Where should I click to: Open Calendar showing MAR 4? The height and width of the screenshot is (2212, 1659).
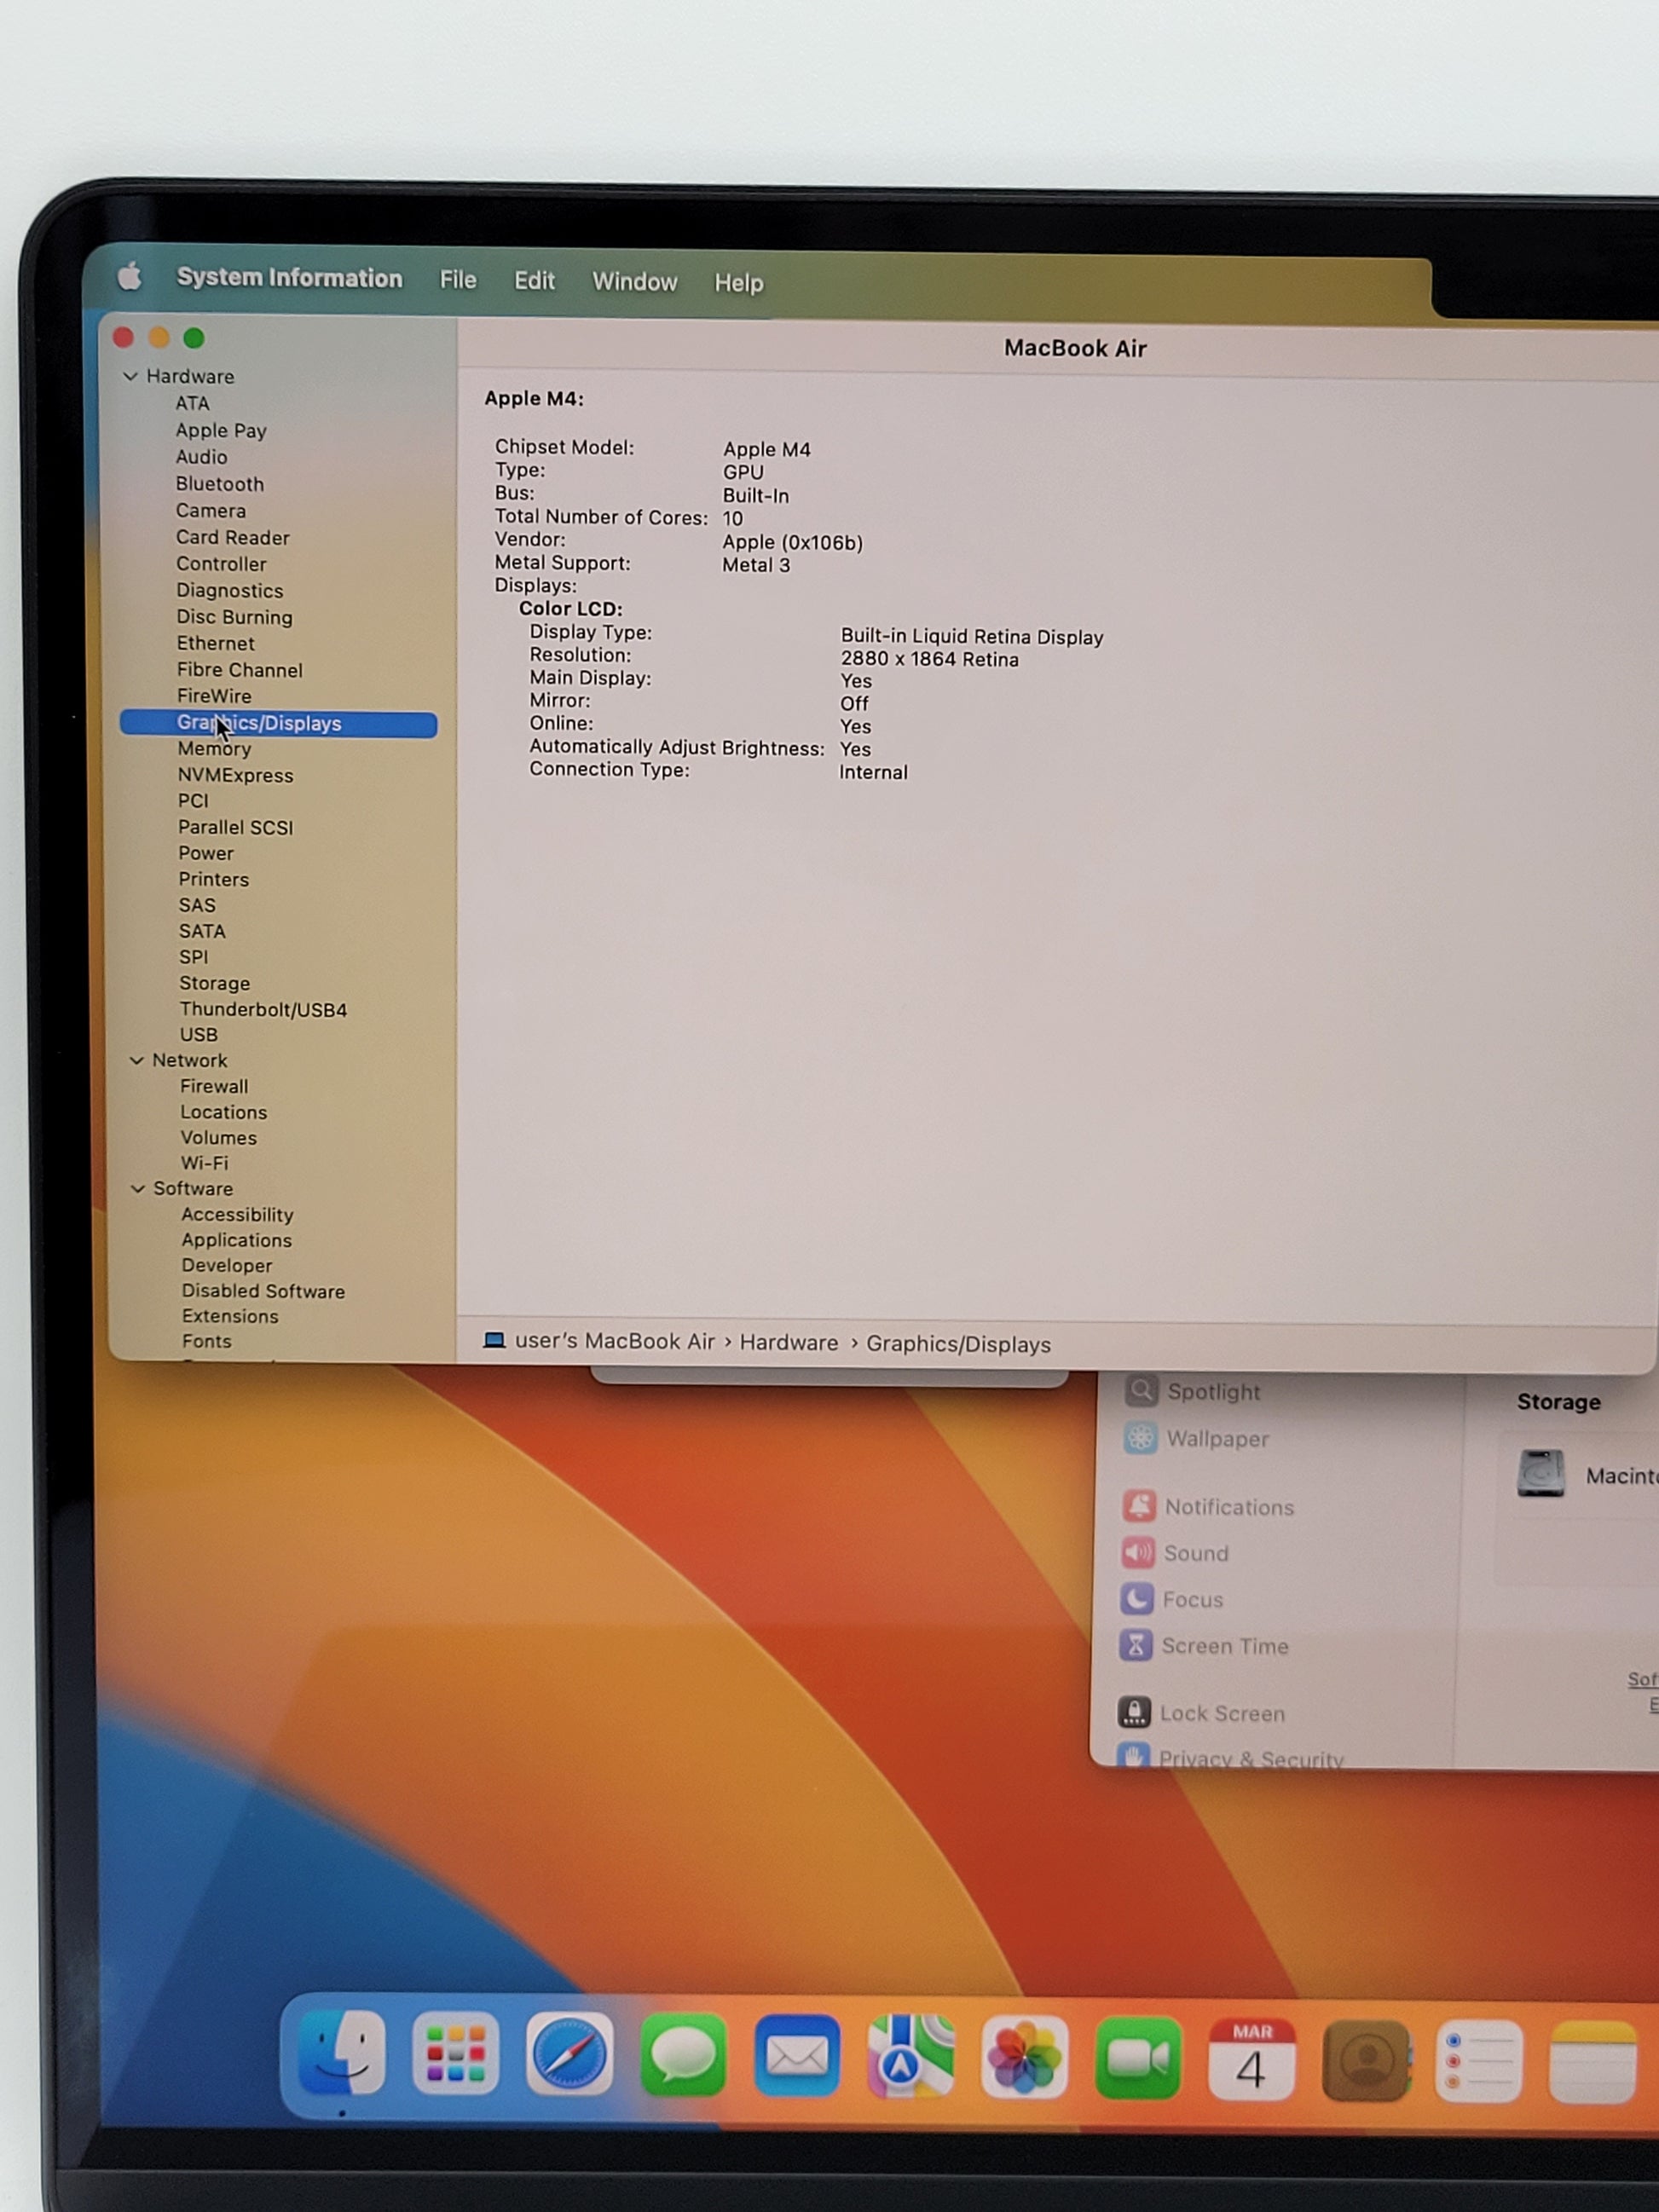(1251, 2060)
